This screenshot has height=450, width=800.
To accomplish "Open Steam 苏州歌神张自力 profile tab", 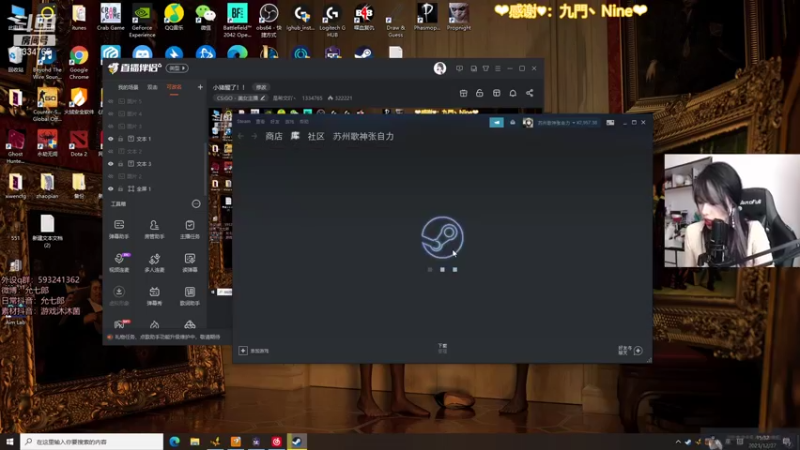I will 363,136.
